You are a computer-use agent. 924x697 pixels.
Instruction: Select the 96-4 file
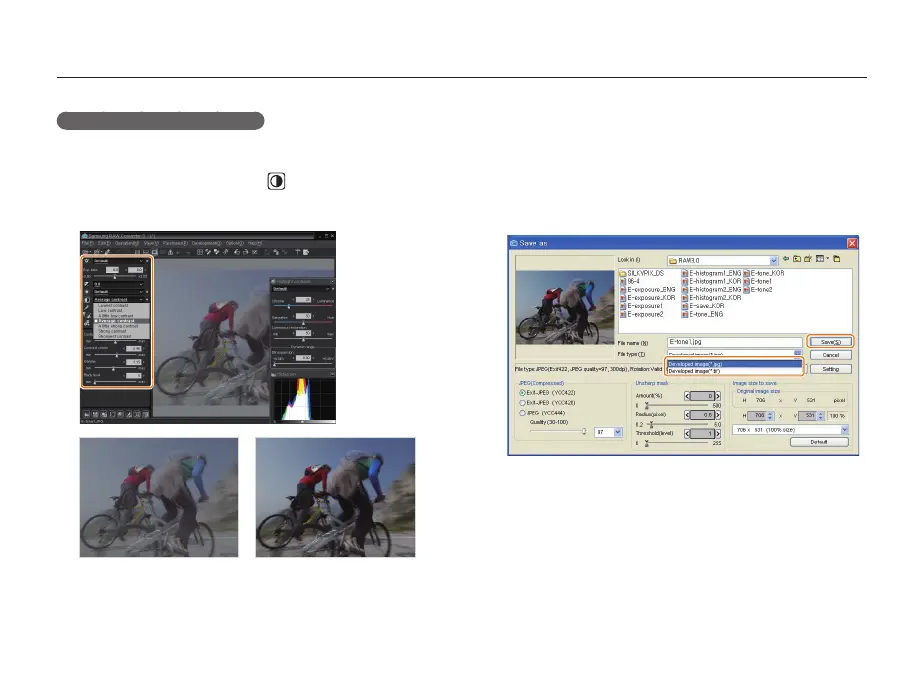click(630, 282)
